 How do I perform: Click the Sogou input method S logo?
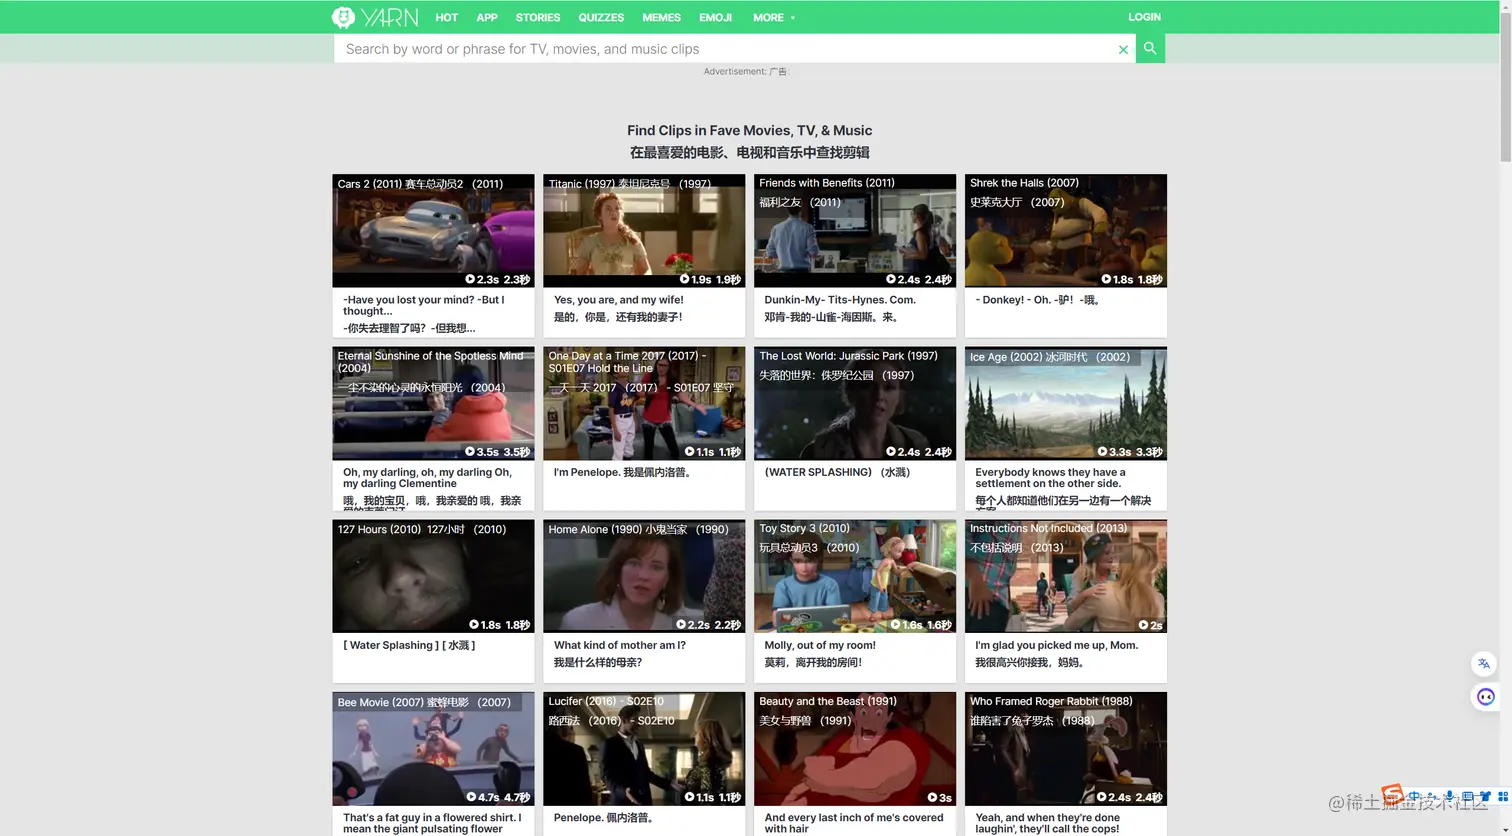[1392, 796]
